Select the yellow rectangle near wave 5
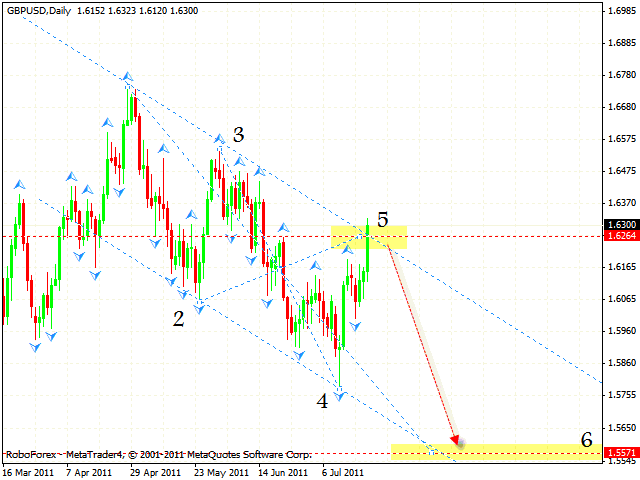Image resolution: width=640 pixels, height=480 pixels. pyautogui.click(x=369, y=237)
